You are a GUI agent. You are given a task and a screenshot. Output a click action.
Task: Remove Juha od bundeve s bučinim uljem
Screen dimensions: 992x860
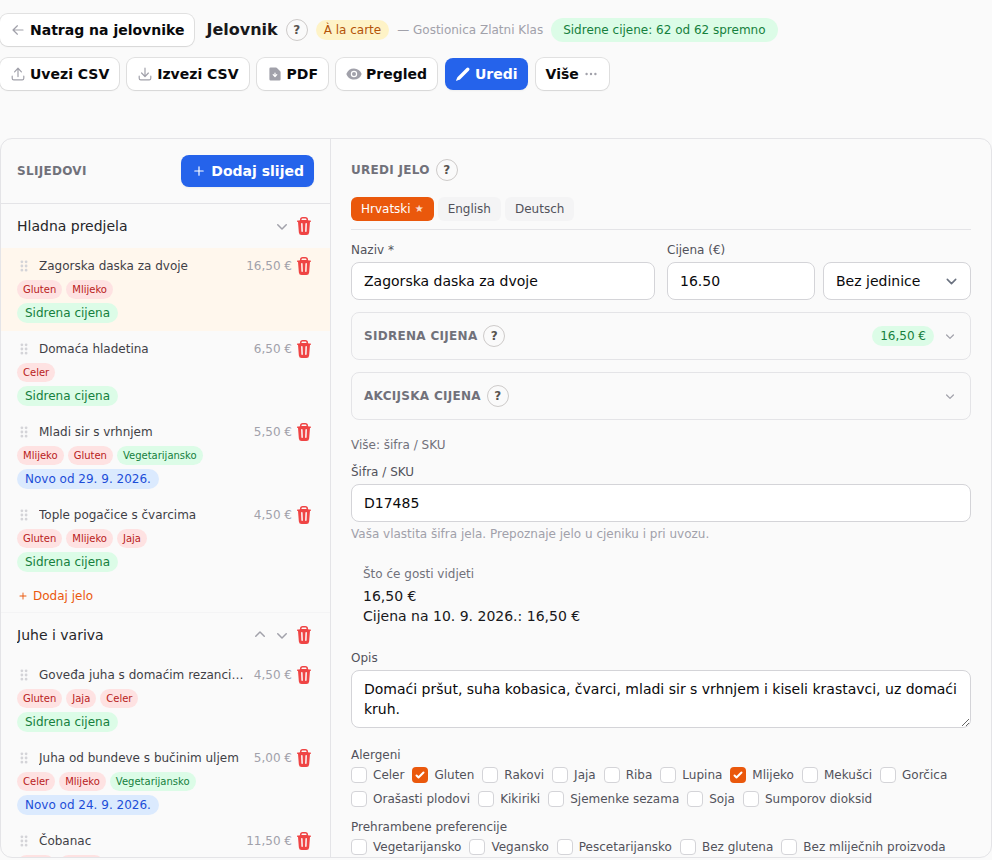tap(304, 758)
